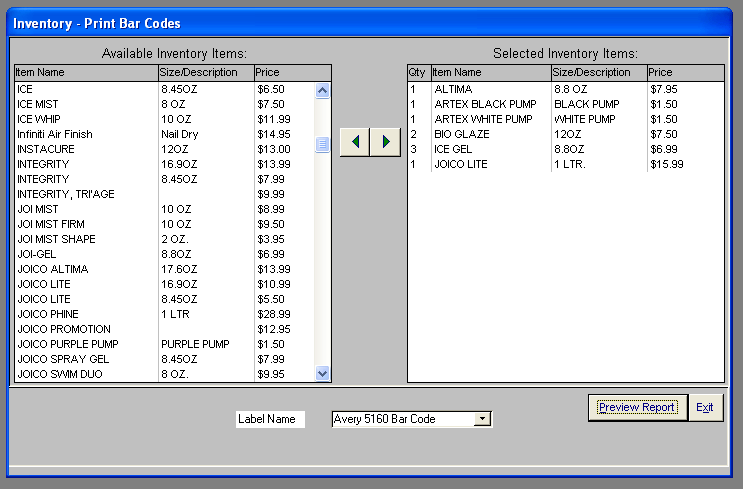This screenshot has height=489, width=743.
Task: Click the Label Name field label
Action: click(x=271, y=419)
